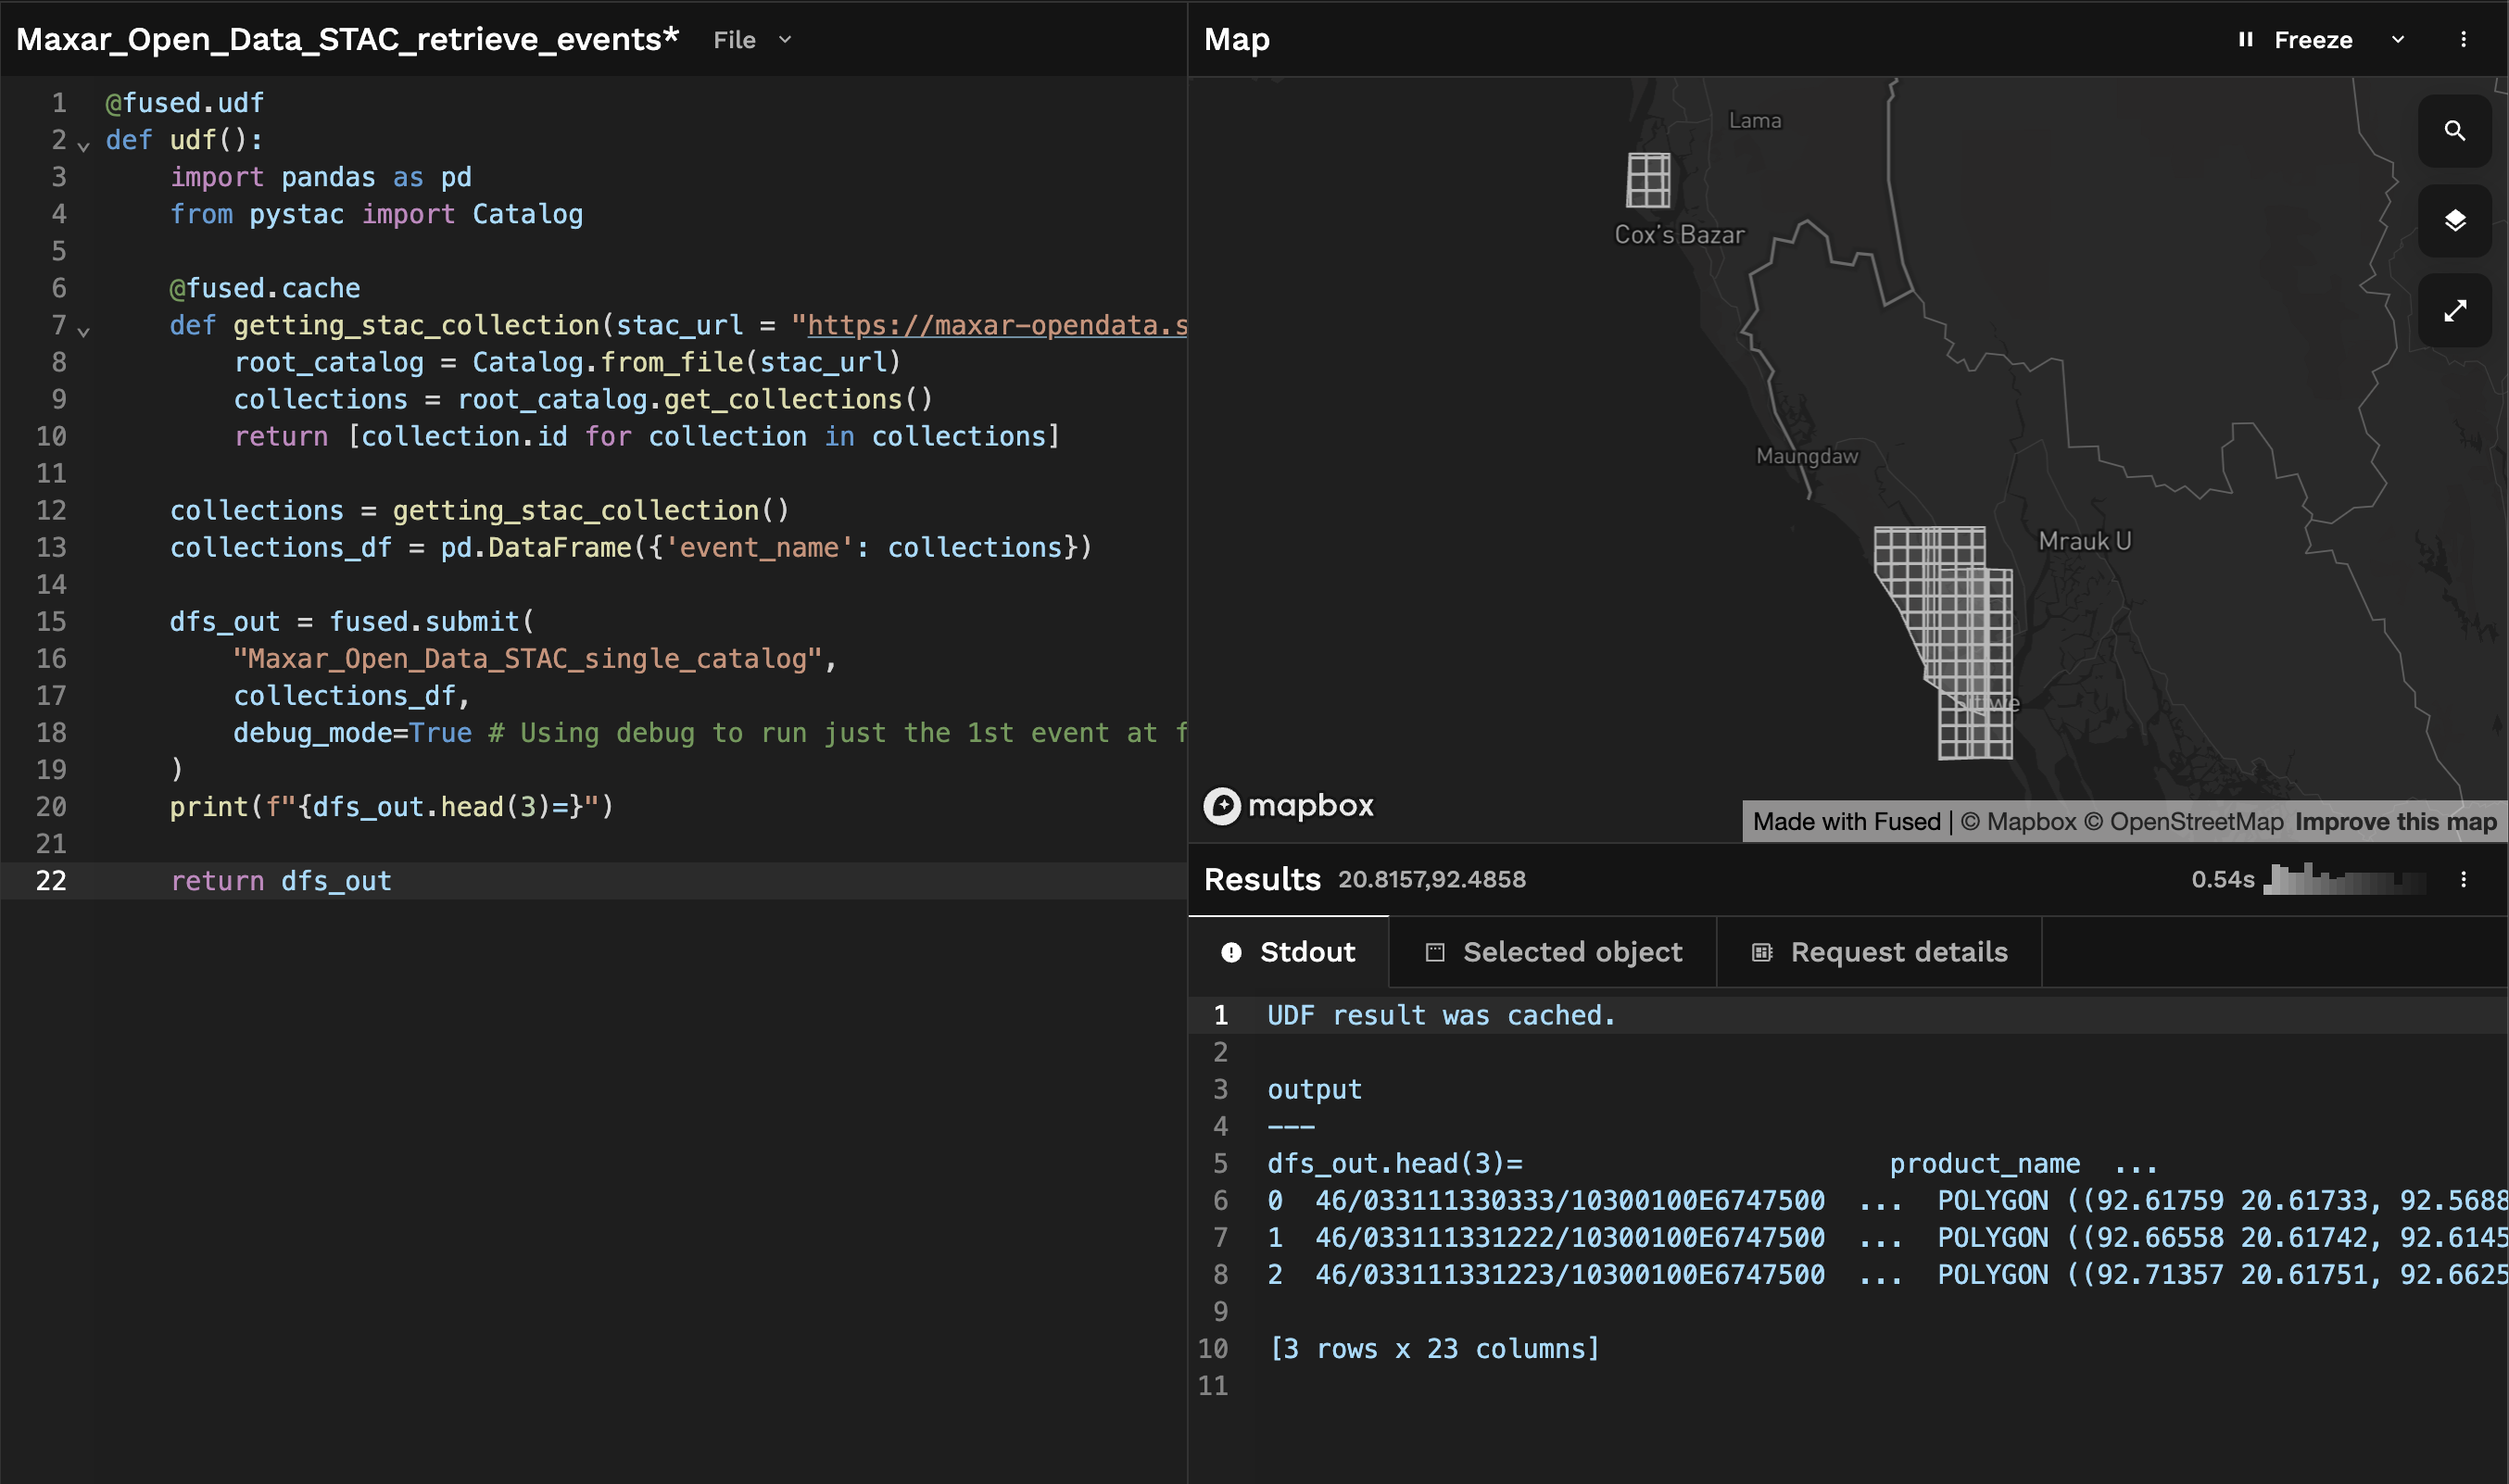The height and width of the screenshot is (1484, 2509).
Task: Click the fused.submit call on line 15
Action: pos(431,622)
